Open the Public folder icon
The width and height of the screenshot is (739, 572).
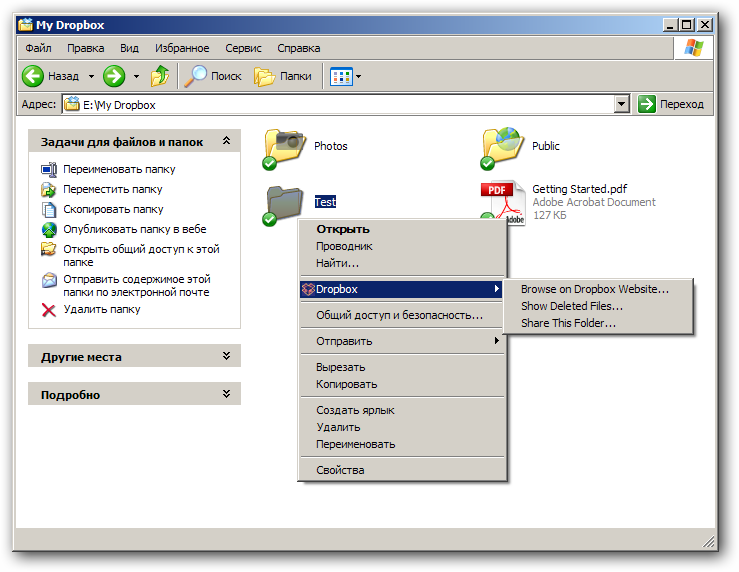click(502, 148)
